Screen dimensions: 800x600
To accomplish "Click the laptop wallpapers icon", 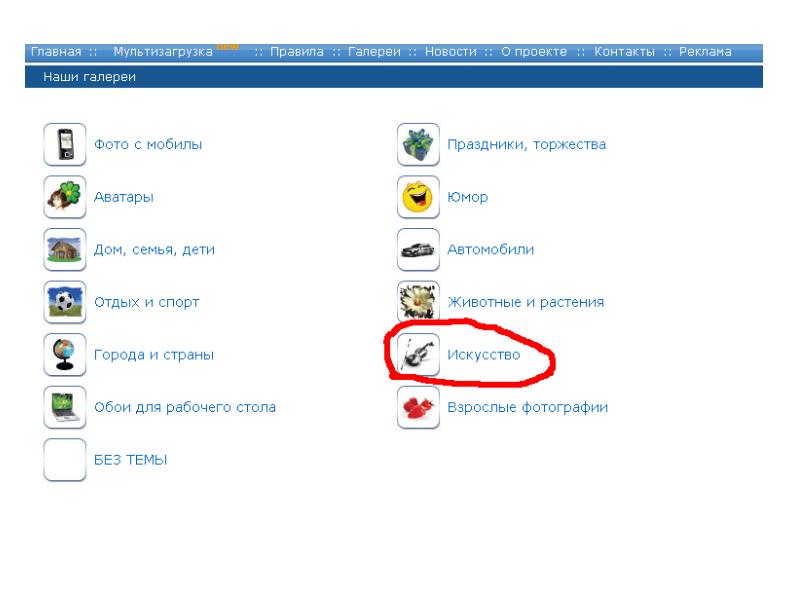I will tap(65, 408).
